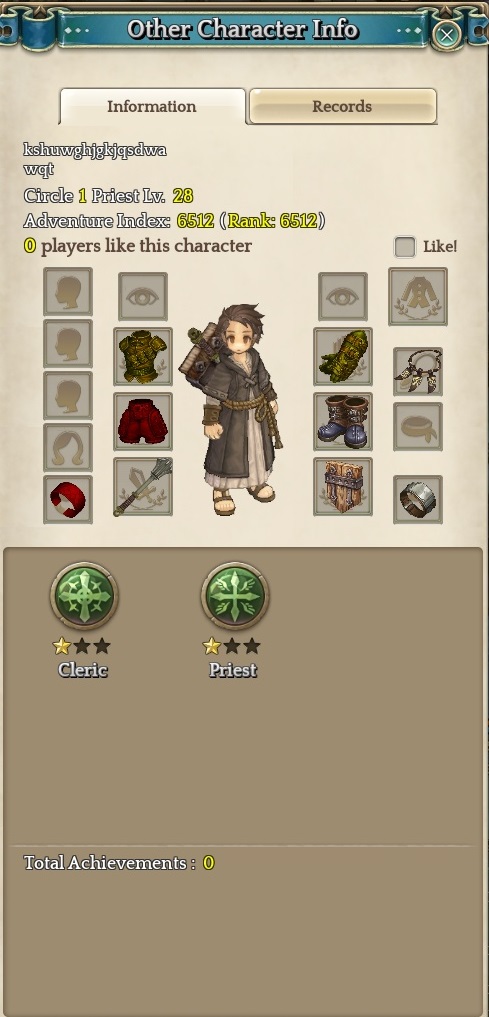489x1017 pixels.
Task: Click the Cleric class emblem
Action: 84,595
